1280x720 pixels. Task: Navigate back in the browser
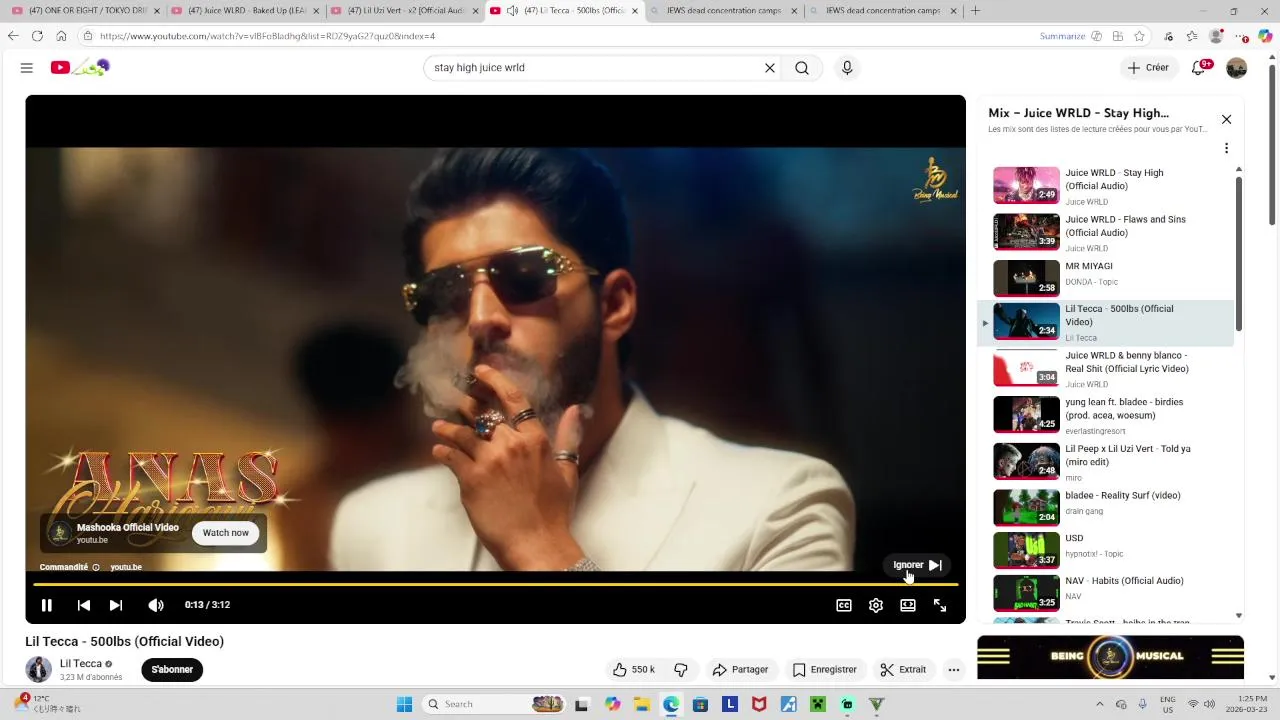[13, 36]
